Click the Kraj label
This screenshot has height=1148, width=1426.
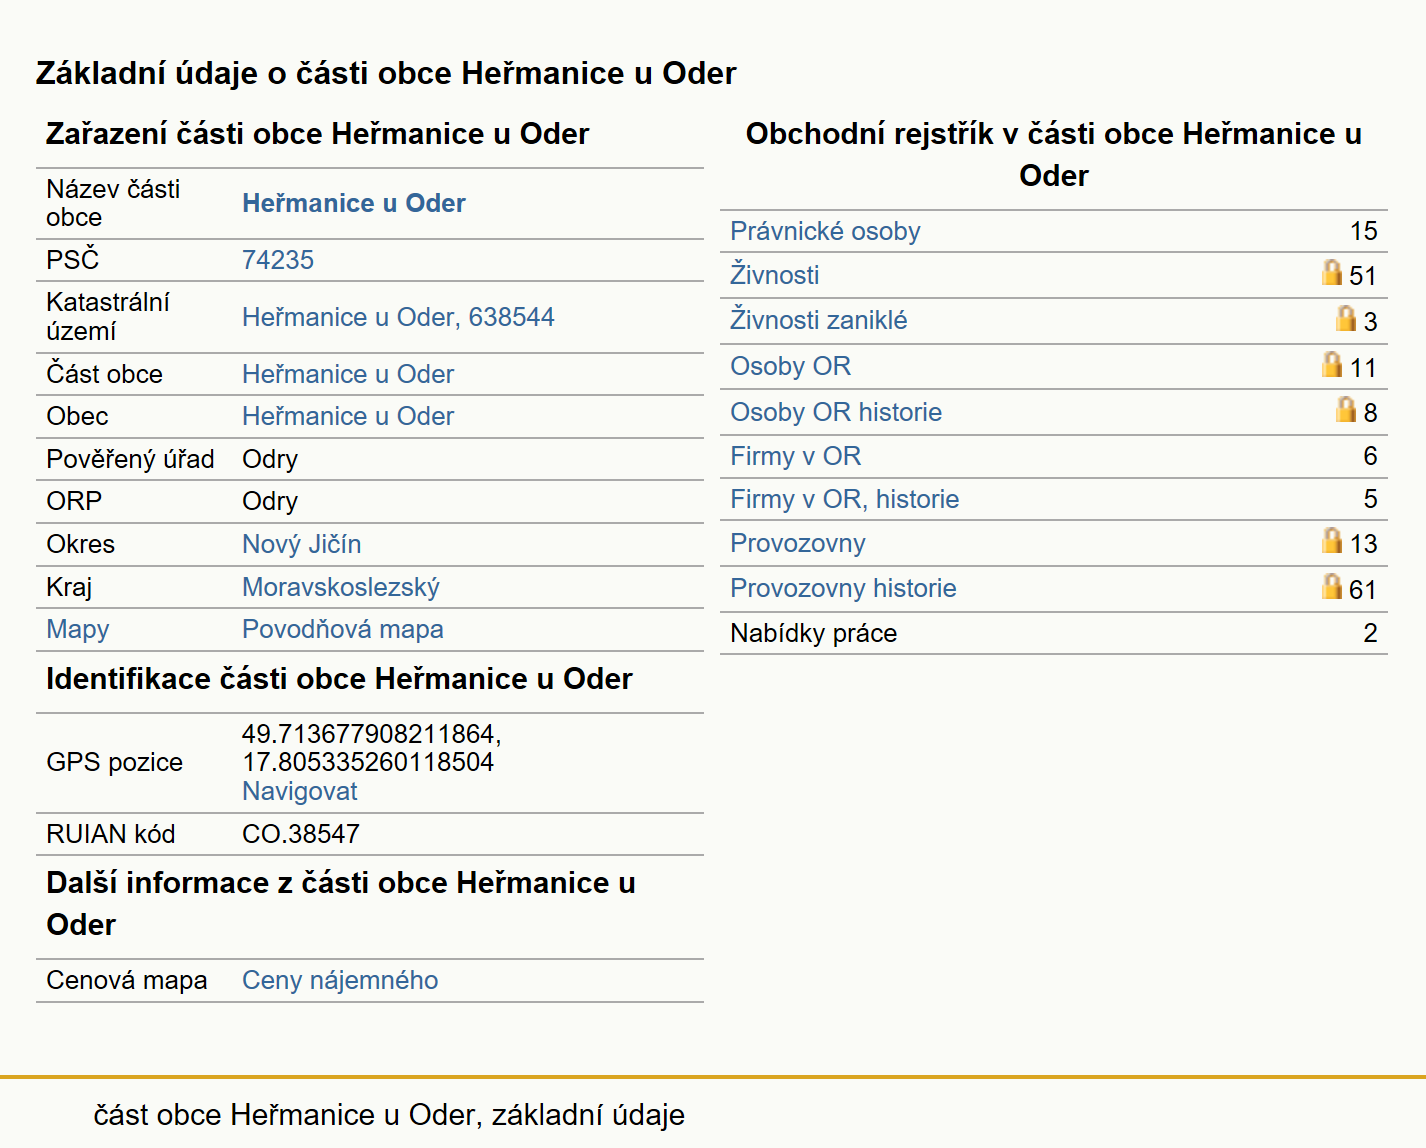[x=69, y=587]
